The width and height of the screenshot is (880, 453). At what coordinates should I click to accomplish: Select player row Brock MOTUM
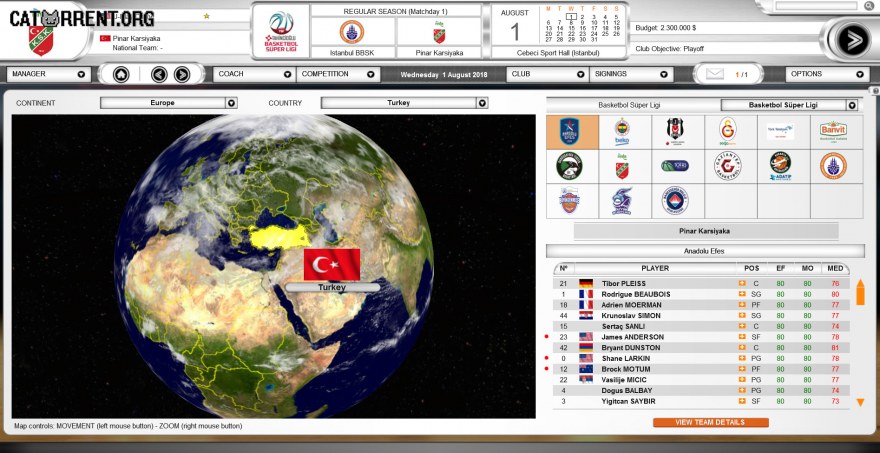[701, 369]
